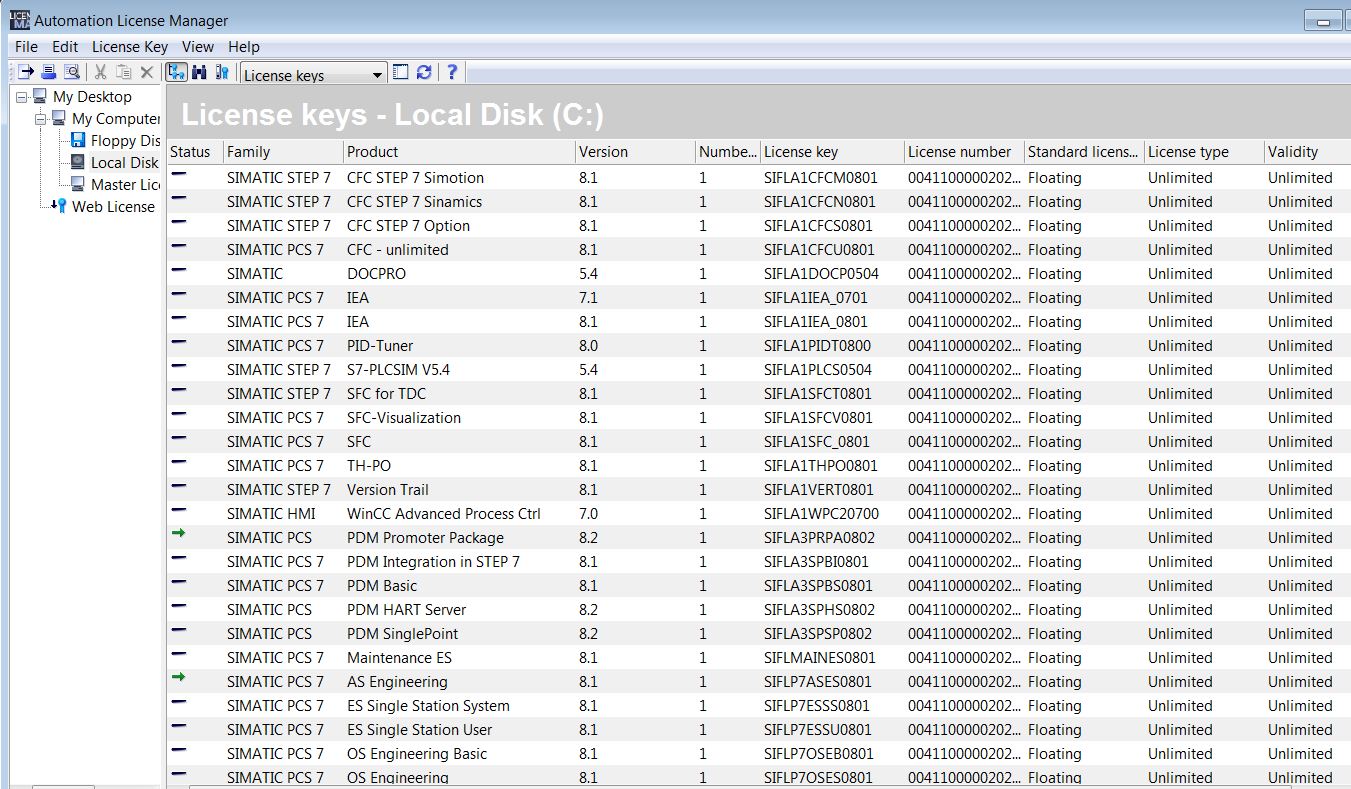This screenshot has height=789, width=1351.
Task: Click the binoculars Find icon
Action: [x=199, y=72]
